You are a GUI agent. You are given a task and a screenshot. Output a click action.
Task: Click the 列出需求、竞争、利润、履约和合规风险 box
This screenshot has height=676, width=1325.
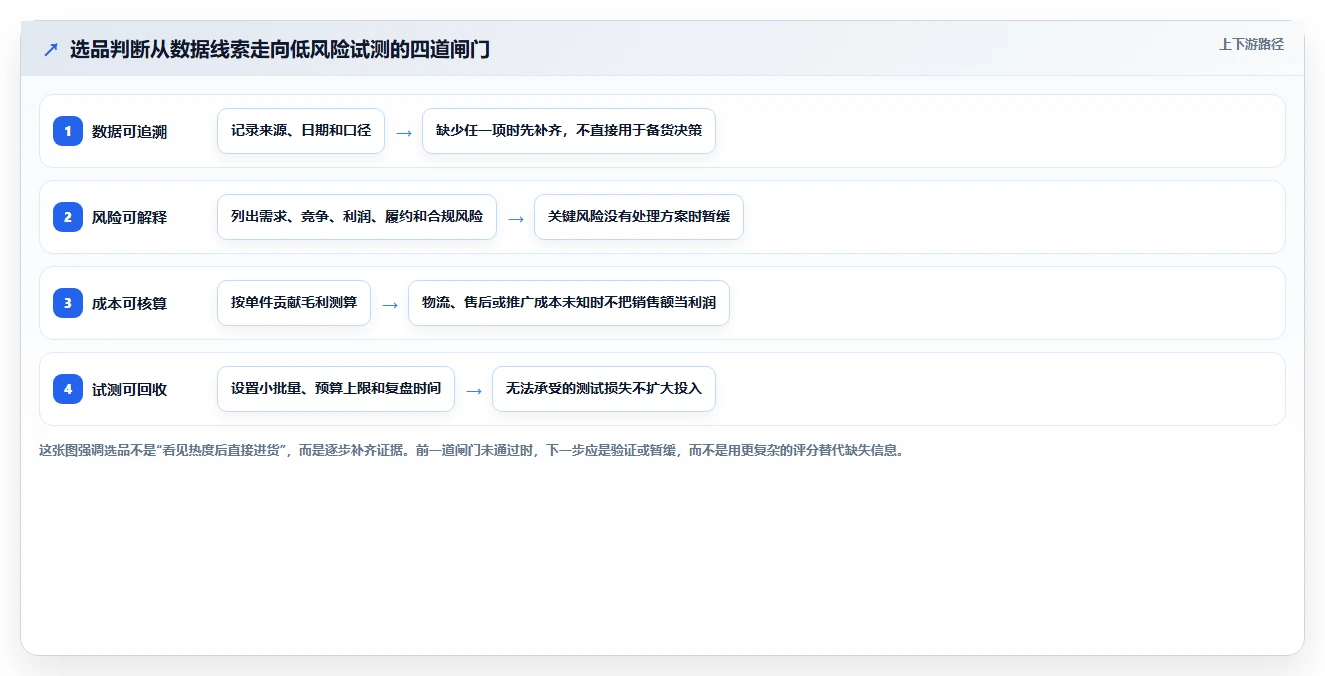[x=357, y=217]
